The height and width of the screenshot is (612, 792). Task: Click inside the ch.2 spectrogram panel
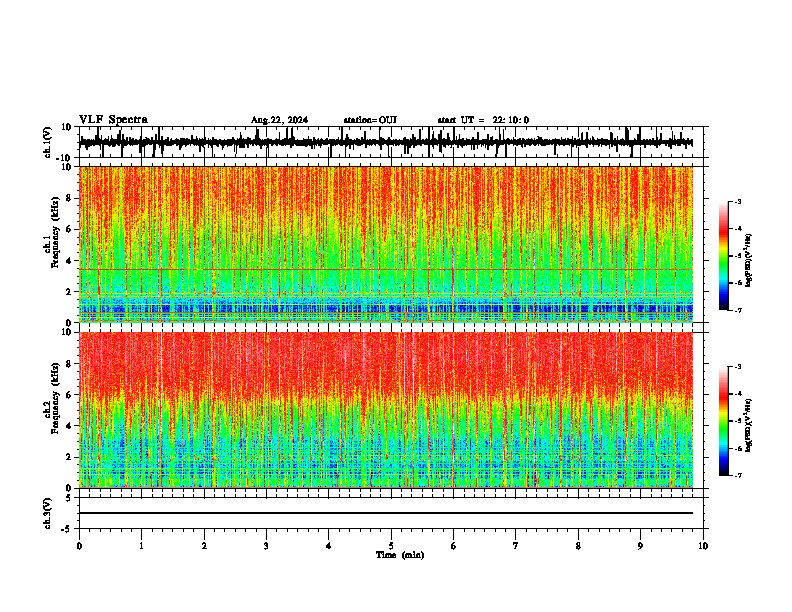[x=386, y=410]
